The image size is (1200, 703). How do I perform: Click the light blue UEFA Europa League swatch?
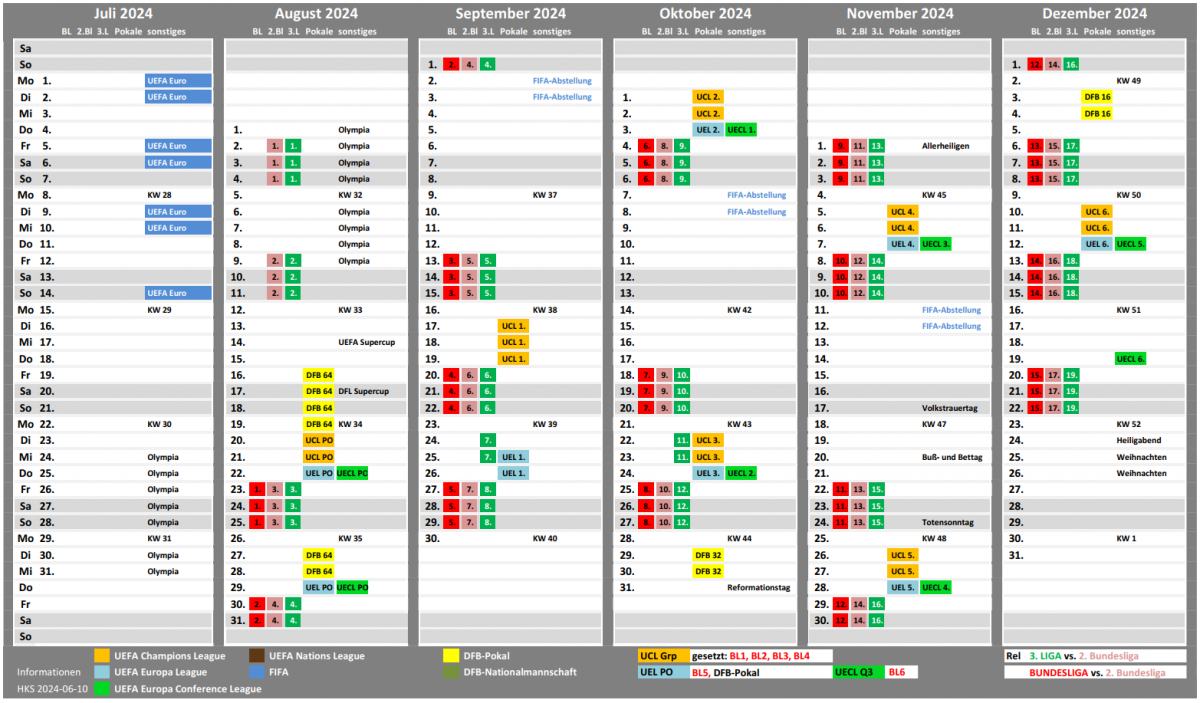tap(102, 672)
